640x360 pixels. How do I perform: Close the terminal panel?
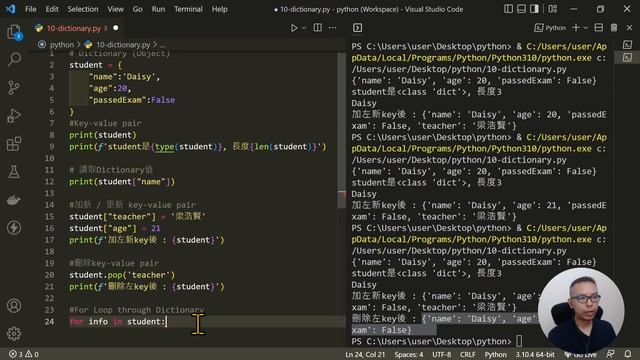pos(629,28)
